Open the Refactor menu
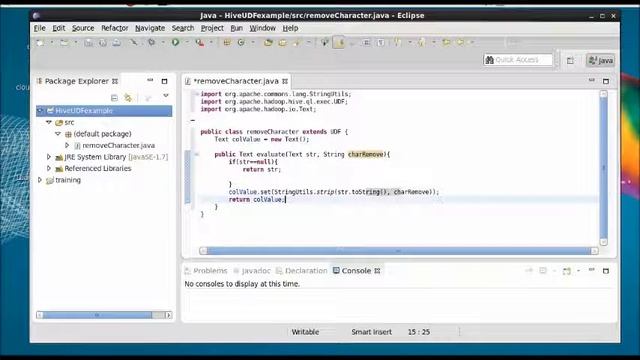640x360 pixels. (x=115, y=28)
